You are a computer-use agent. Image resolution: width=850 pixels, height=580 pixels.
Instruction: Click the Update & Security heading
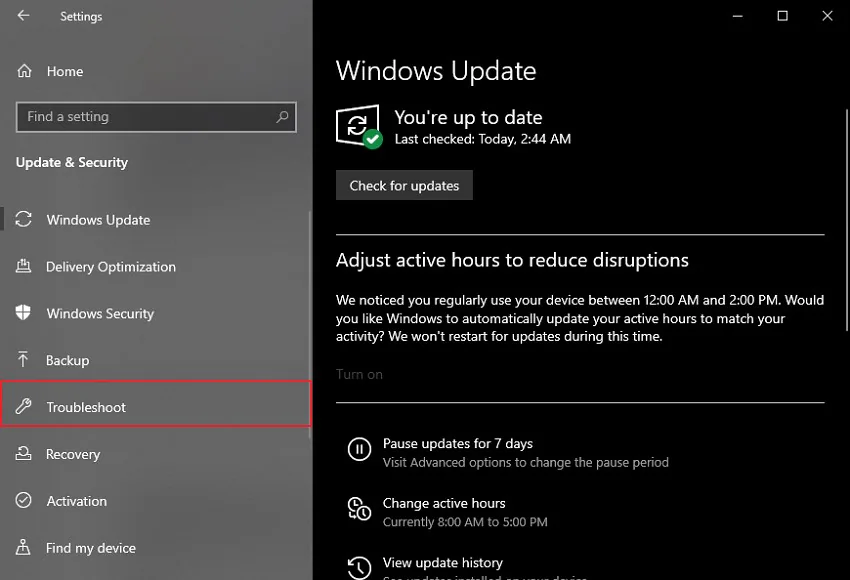click(72, 162)
